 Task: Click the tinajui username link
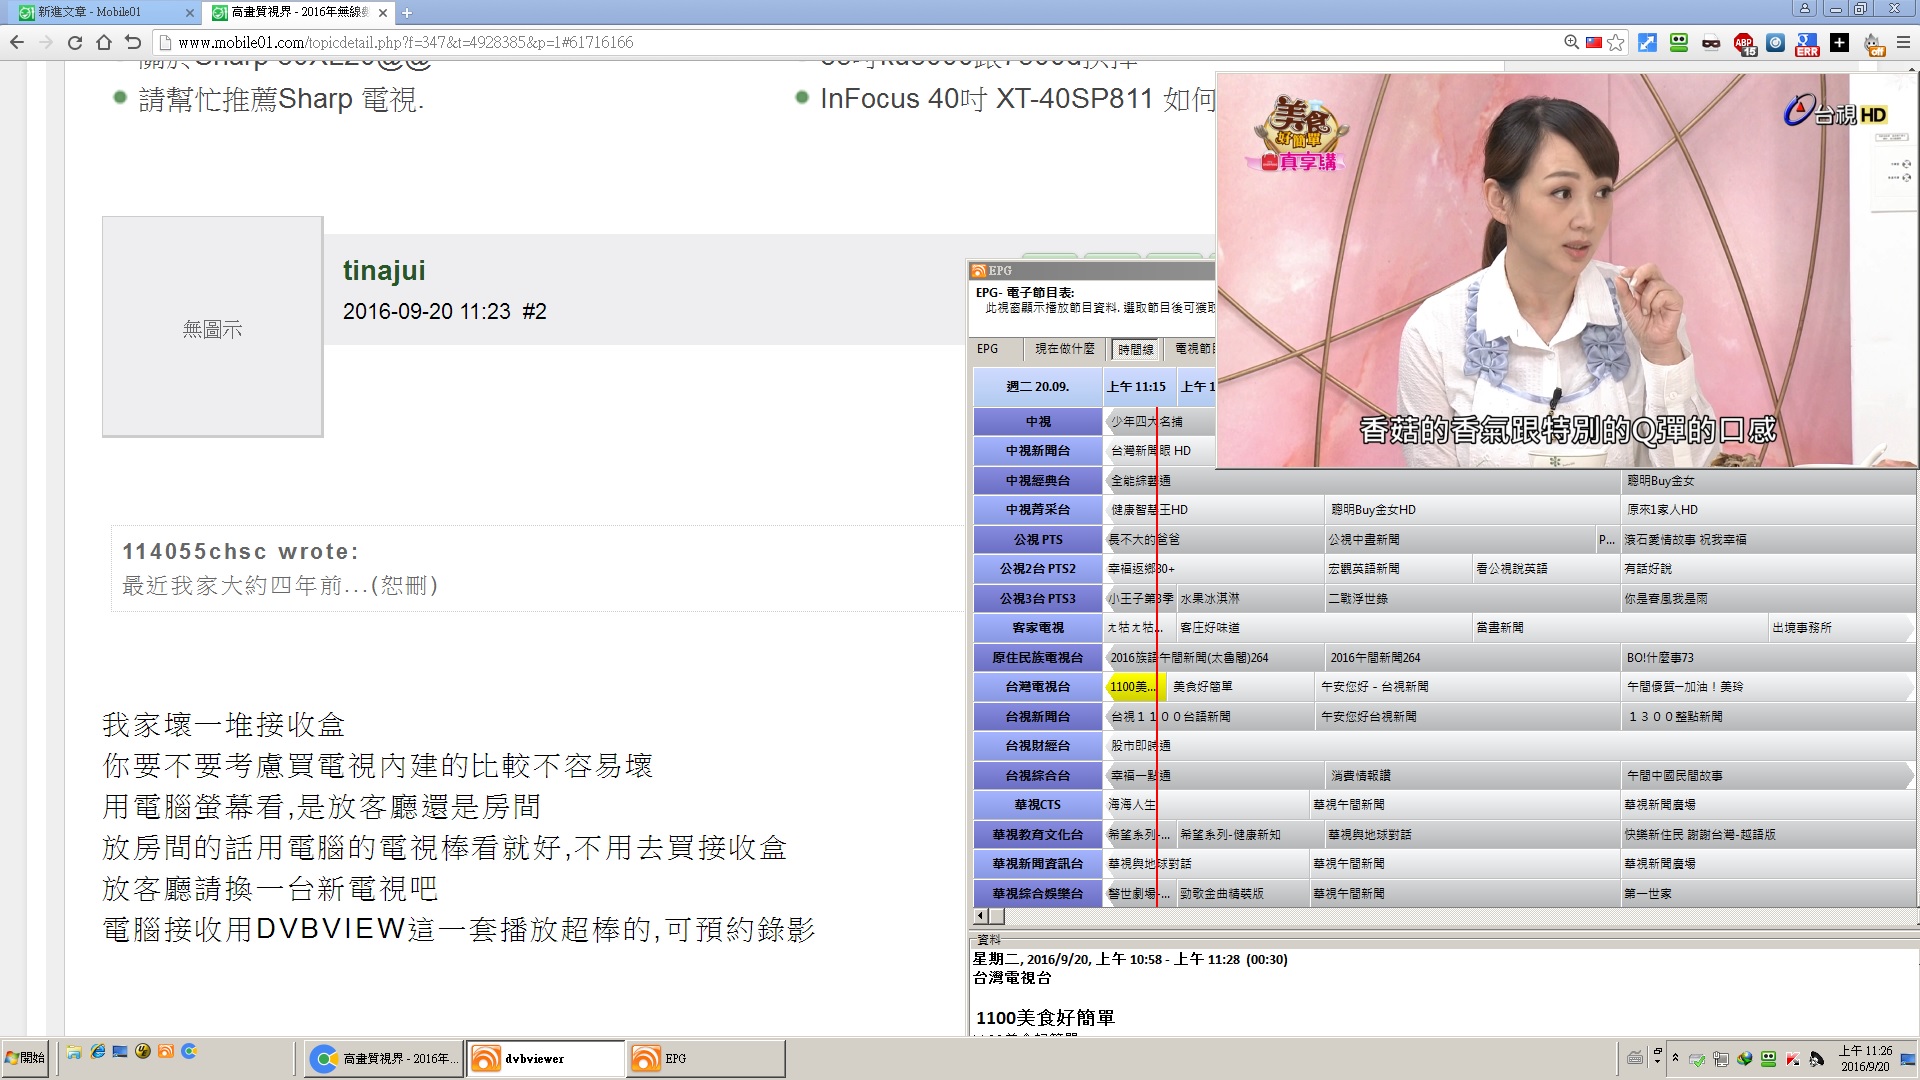coord(384,270)
